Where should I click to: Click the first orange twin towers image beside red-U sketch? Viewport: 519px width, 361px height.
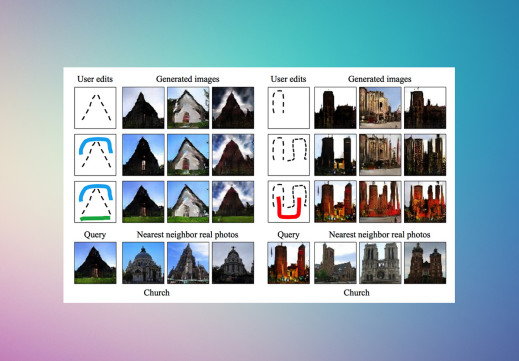point(335,202)
